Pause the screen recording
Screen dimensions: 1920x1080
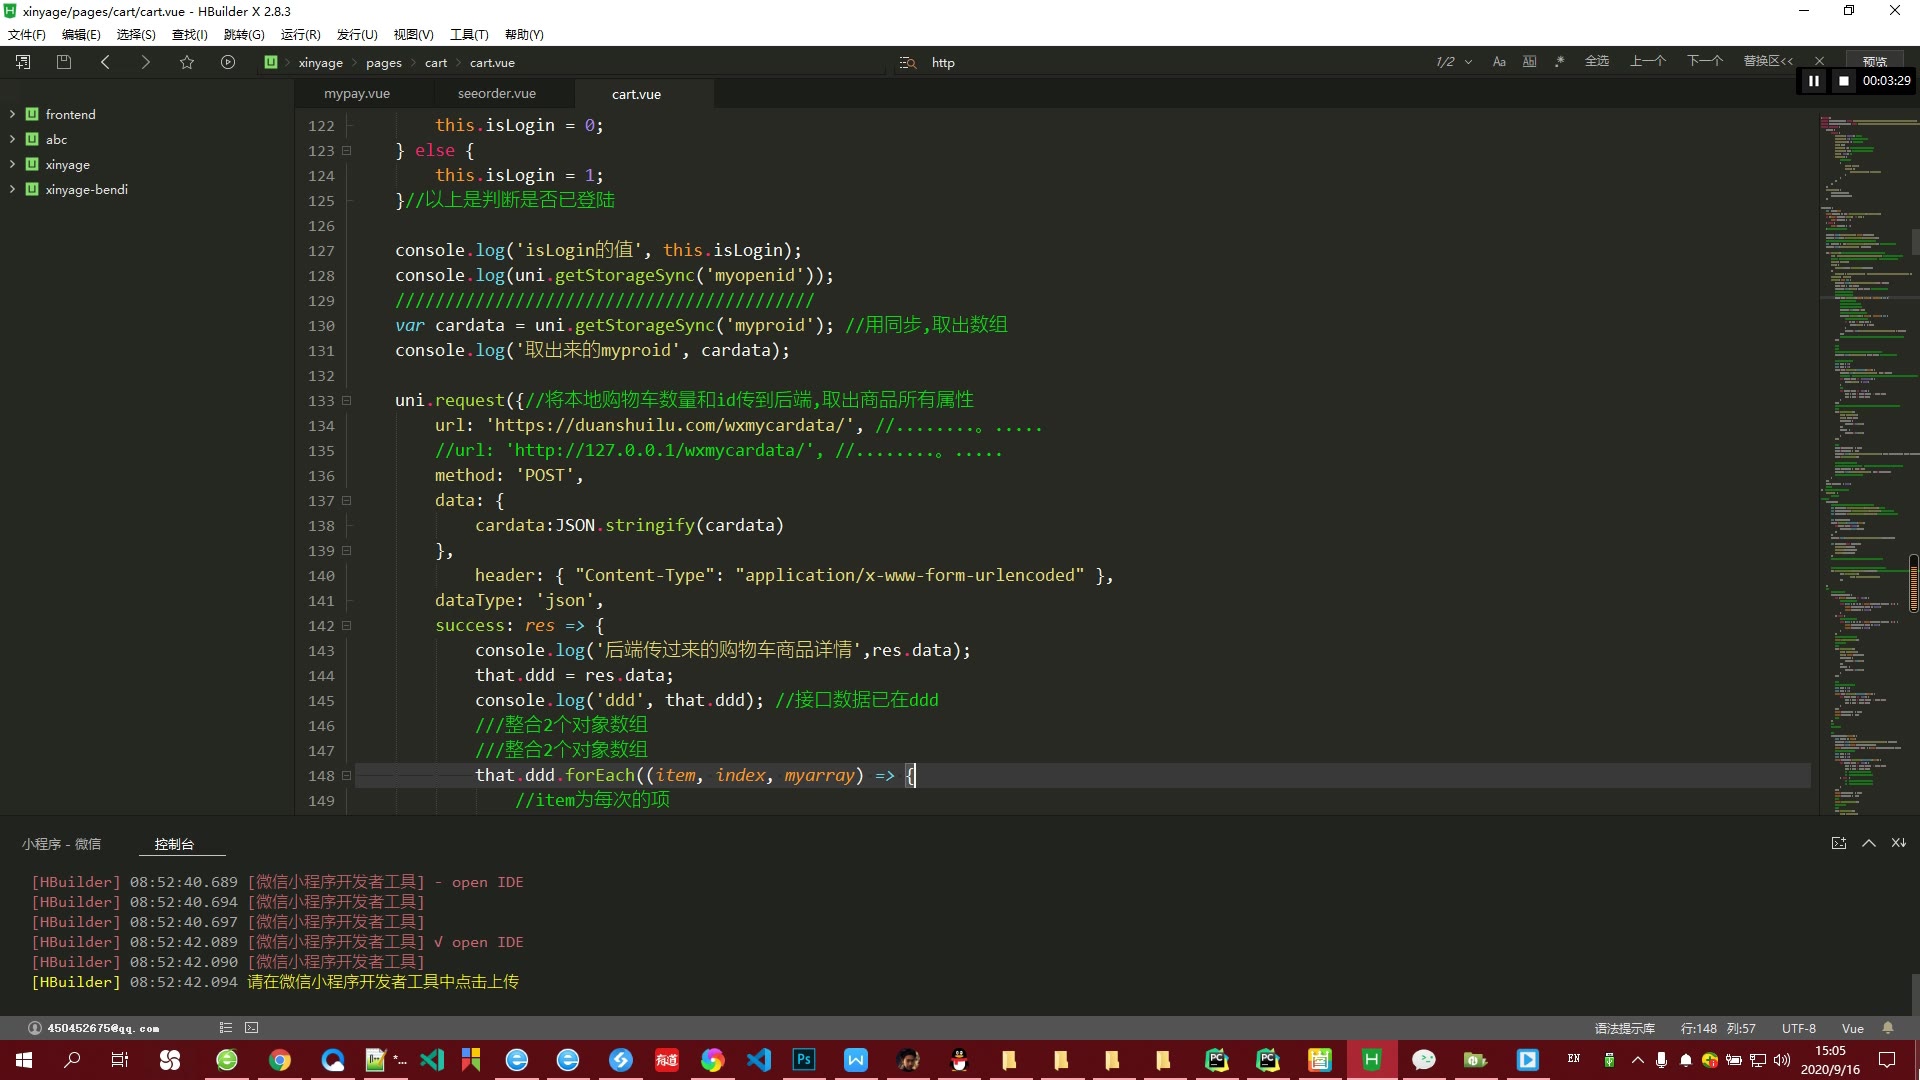tap(1813, 81)
